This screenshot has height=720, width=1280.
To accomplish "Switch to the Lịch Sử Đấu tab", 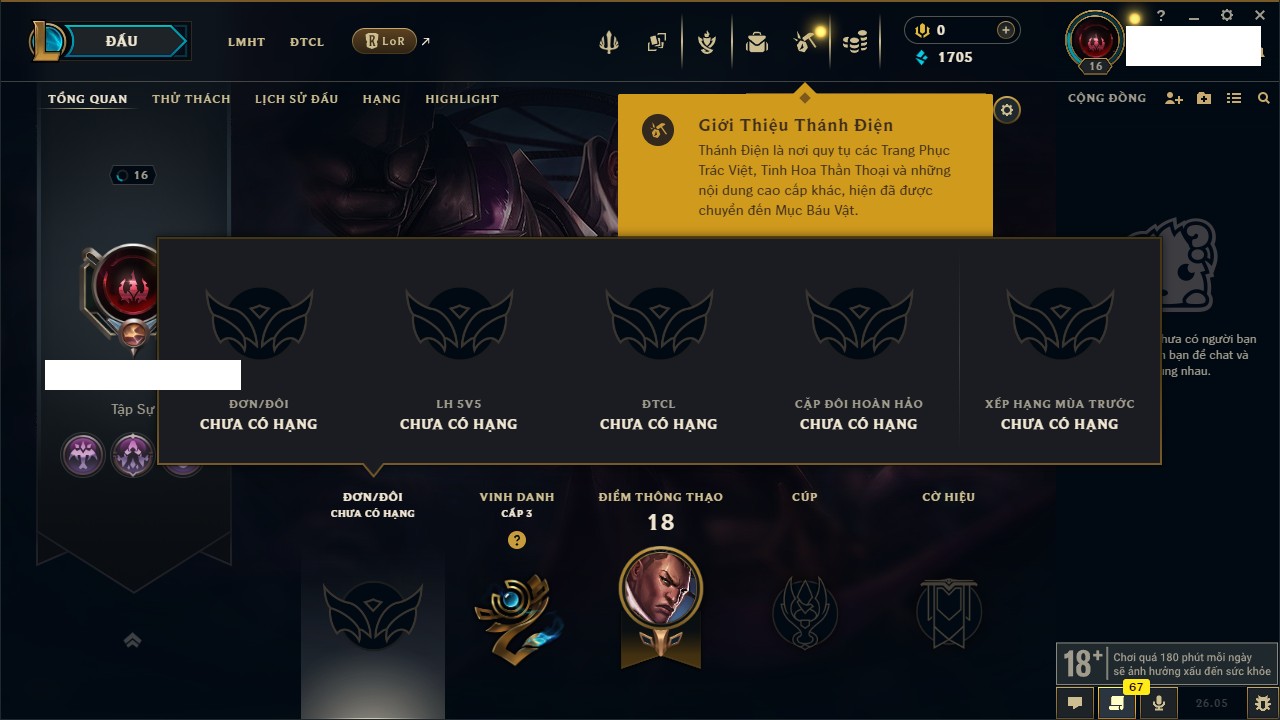I will [296, 99].
